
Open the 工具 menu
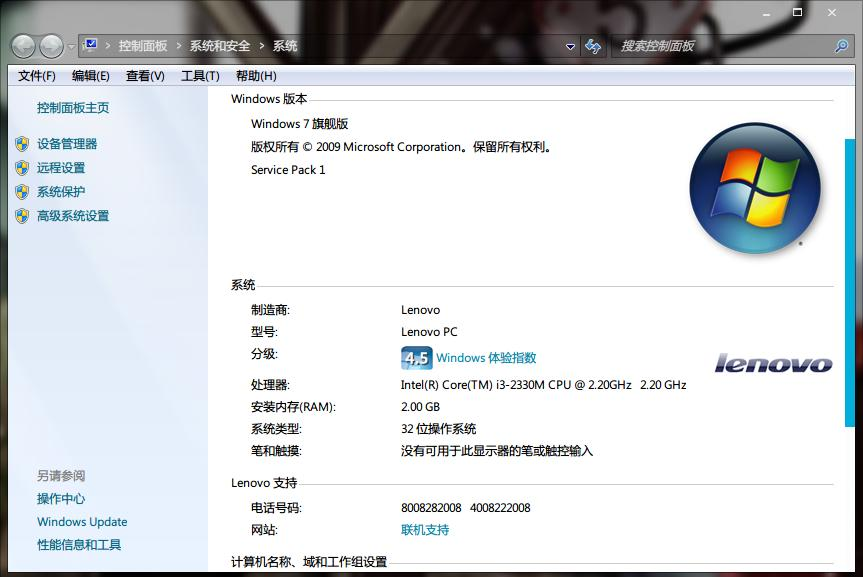(x=198, y=75)
